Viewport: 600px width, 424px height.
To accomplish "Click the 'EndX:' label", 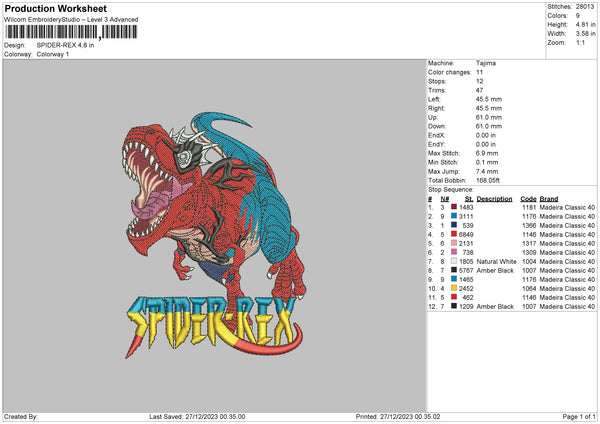I will click(437, 135).
